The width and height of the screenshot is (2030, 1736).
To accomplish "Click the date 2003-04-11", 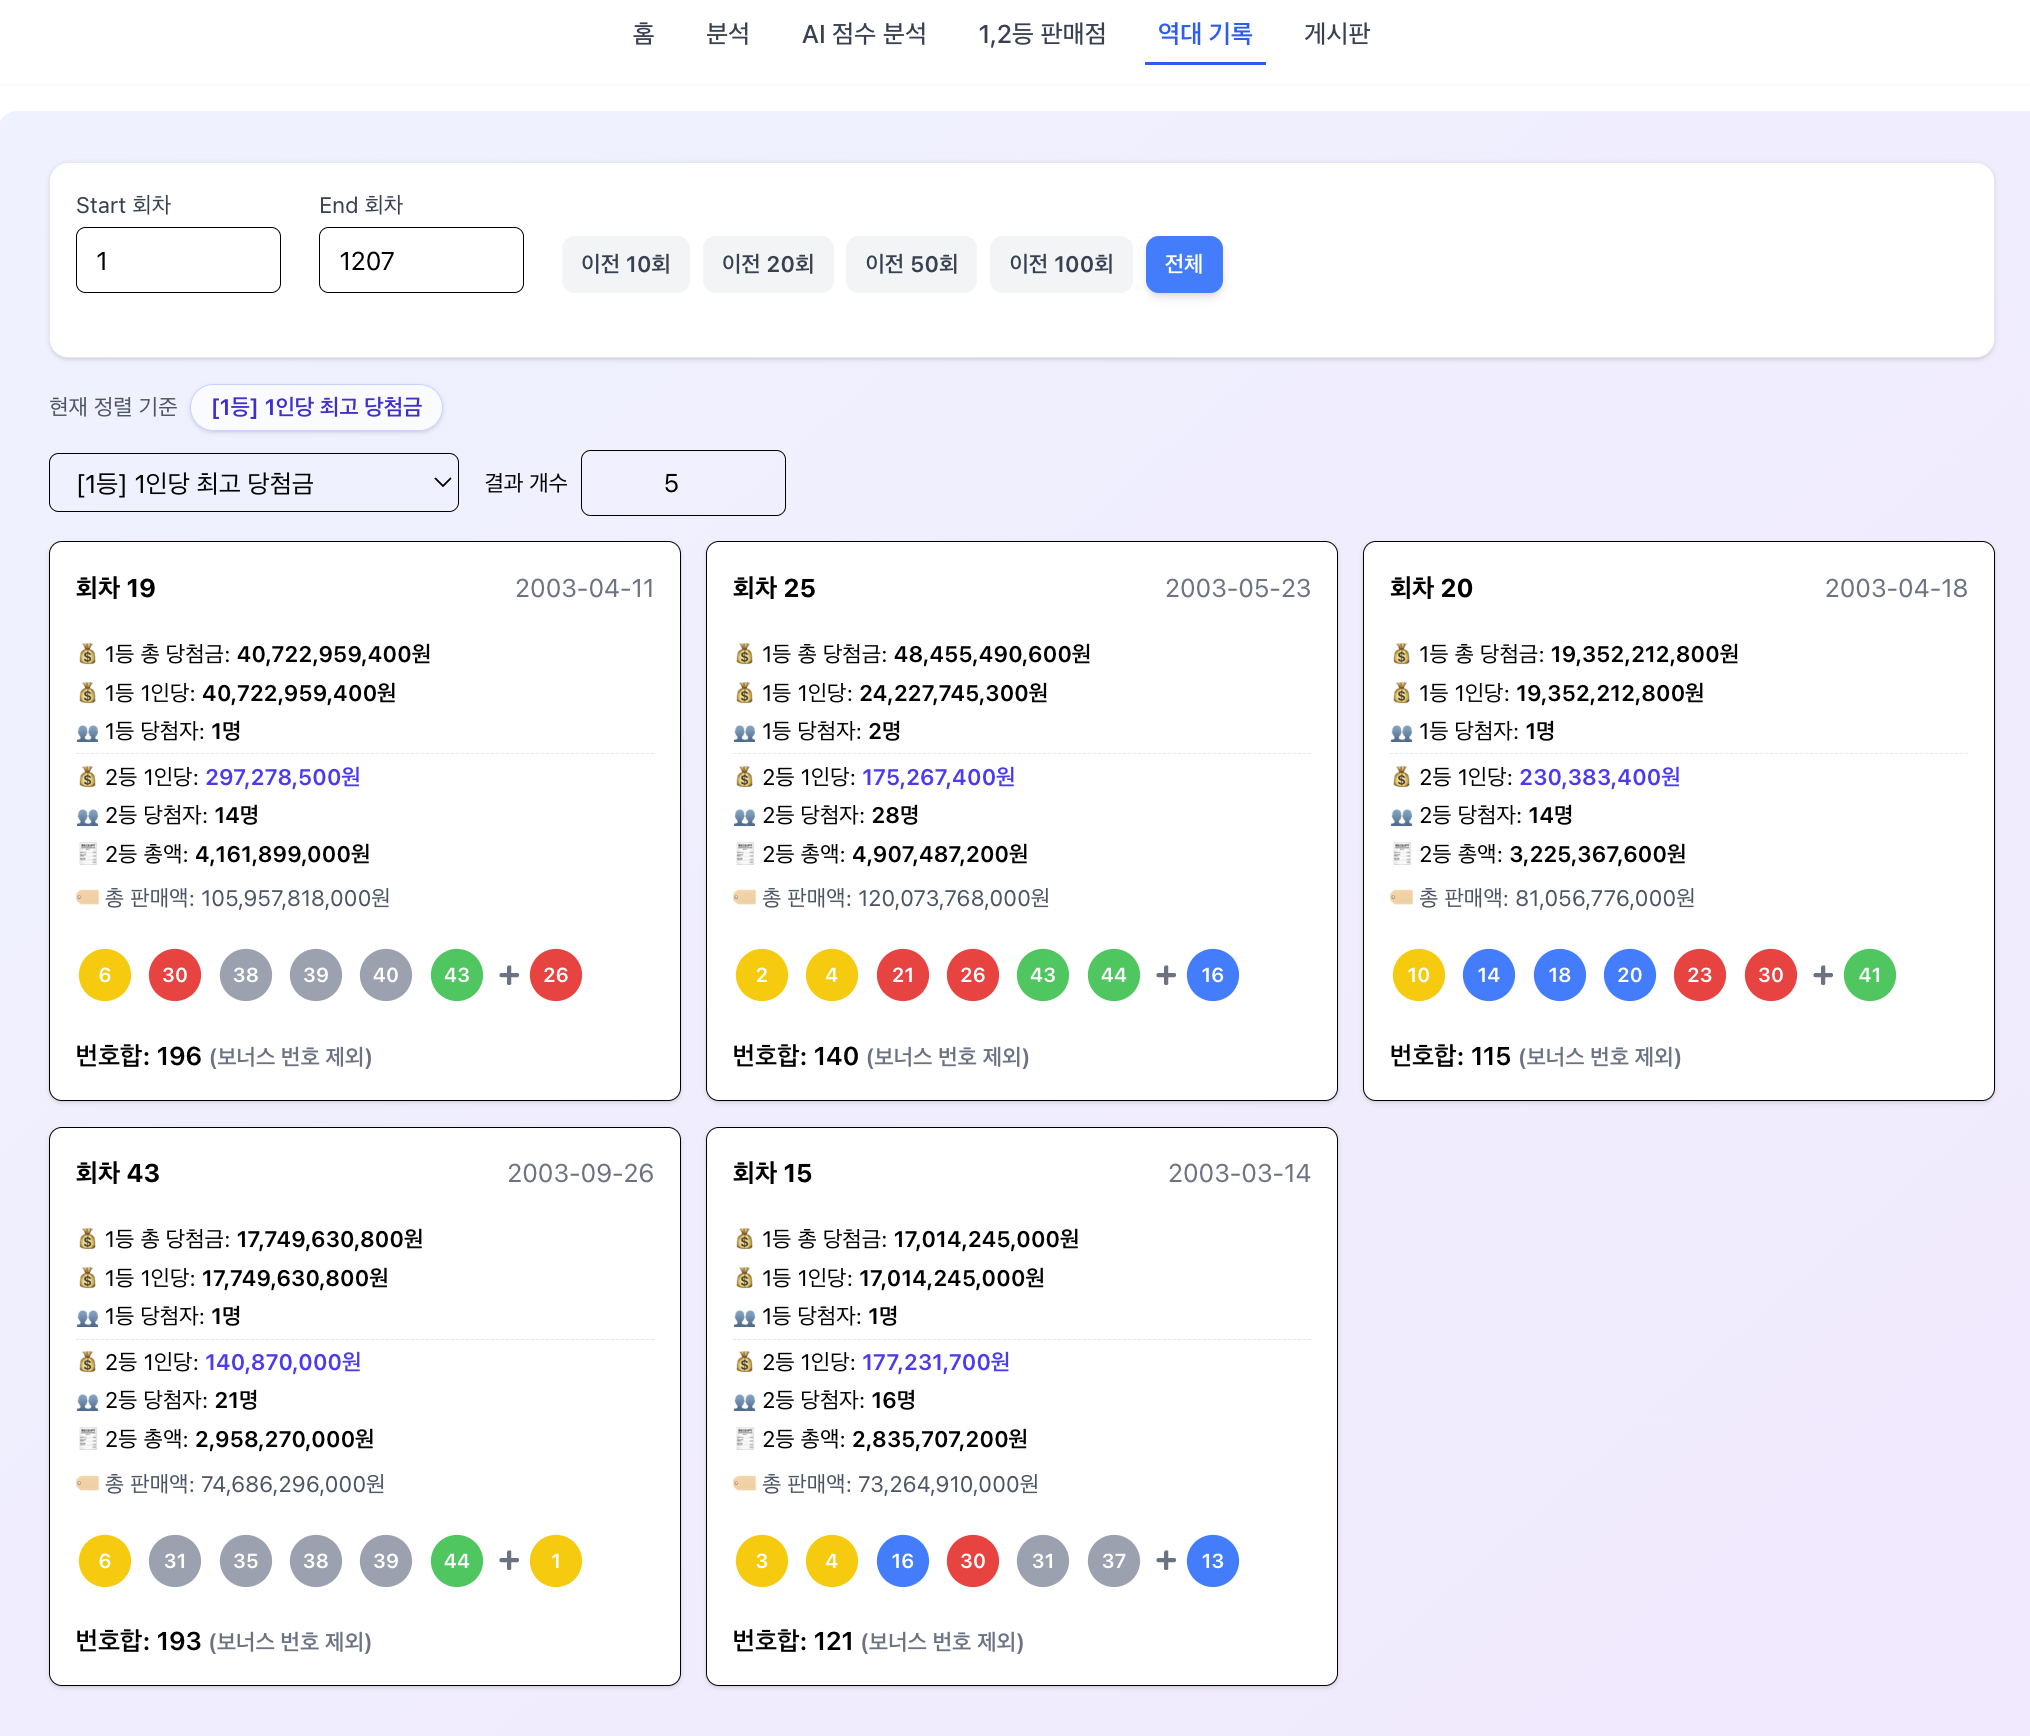I will pos(584,588).
